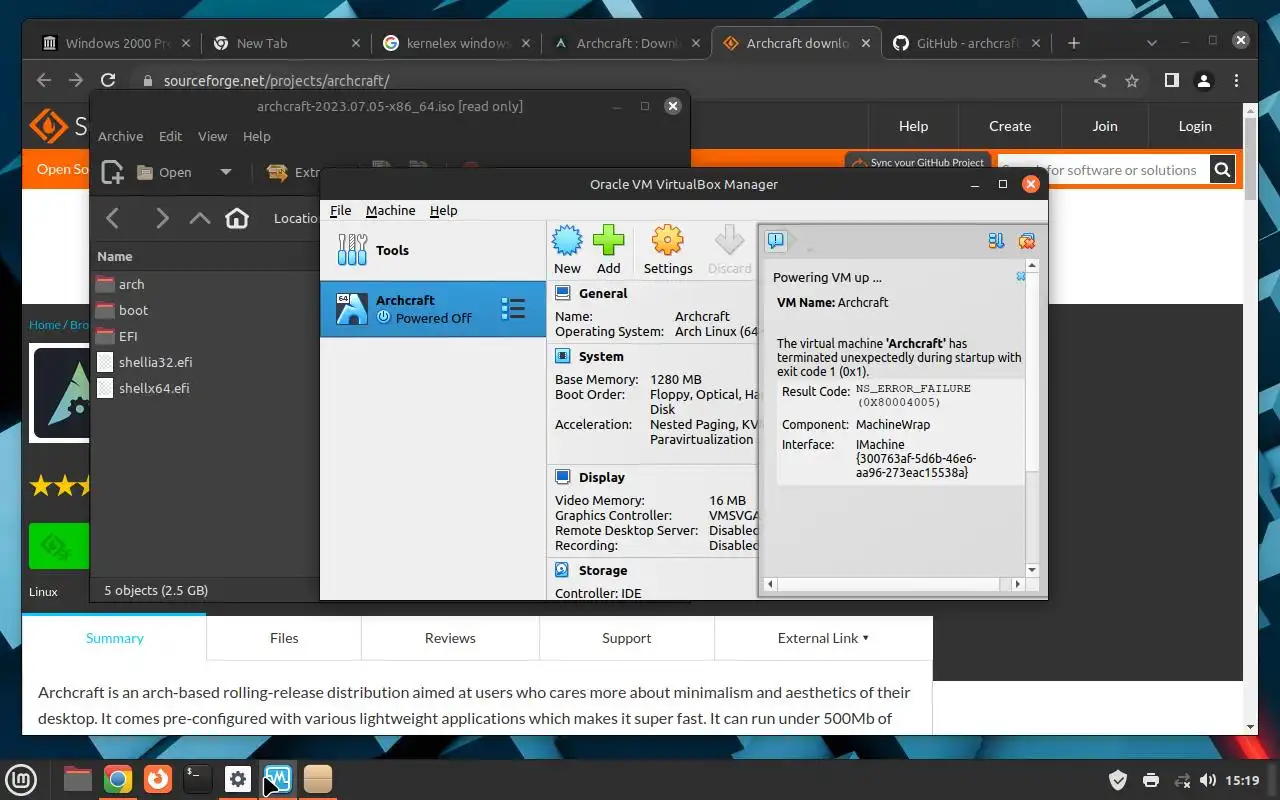The height and width of the screenshot is (800, 1280).
Task: Bookmark this page with star icon
Action: pyautogui.click(x=1132, y=81)
